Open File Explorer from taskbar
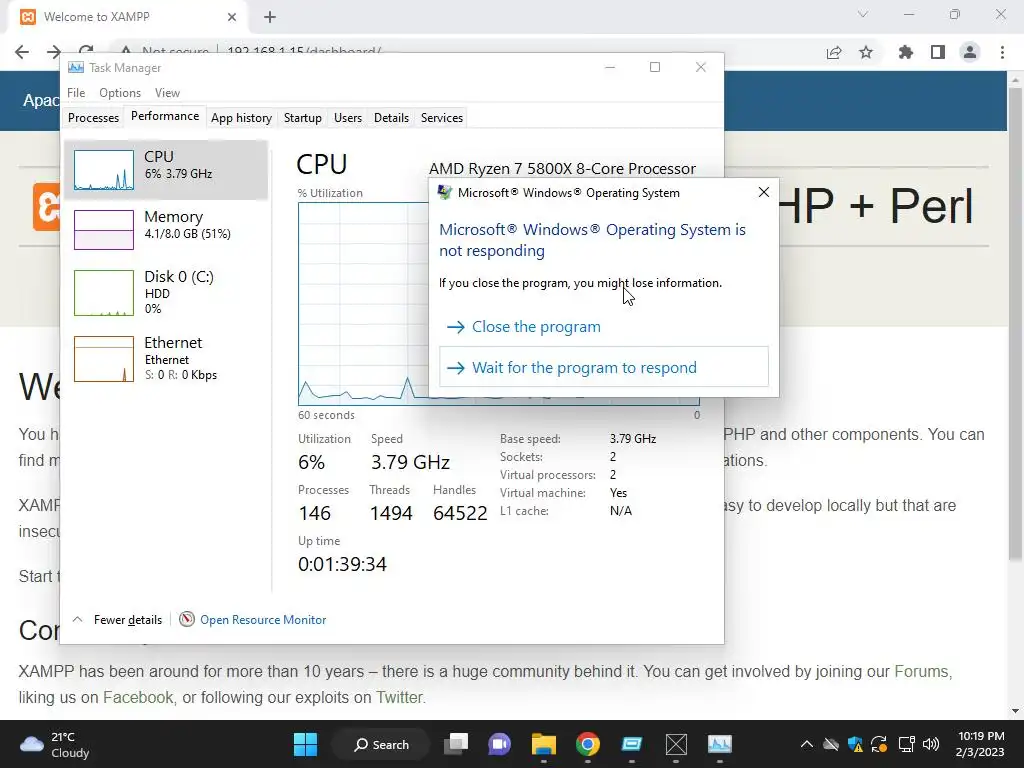Viewport: 1024px width, 768px height. (543, 744)
